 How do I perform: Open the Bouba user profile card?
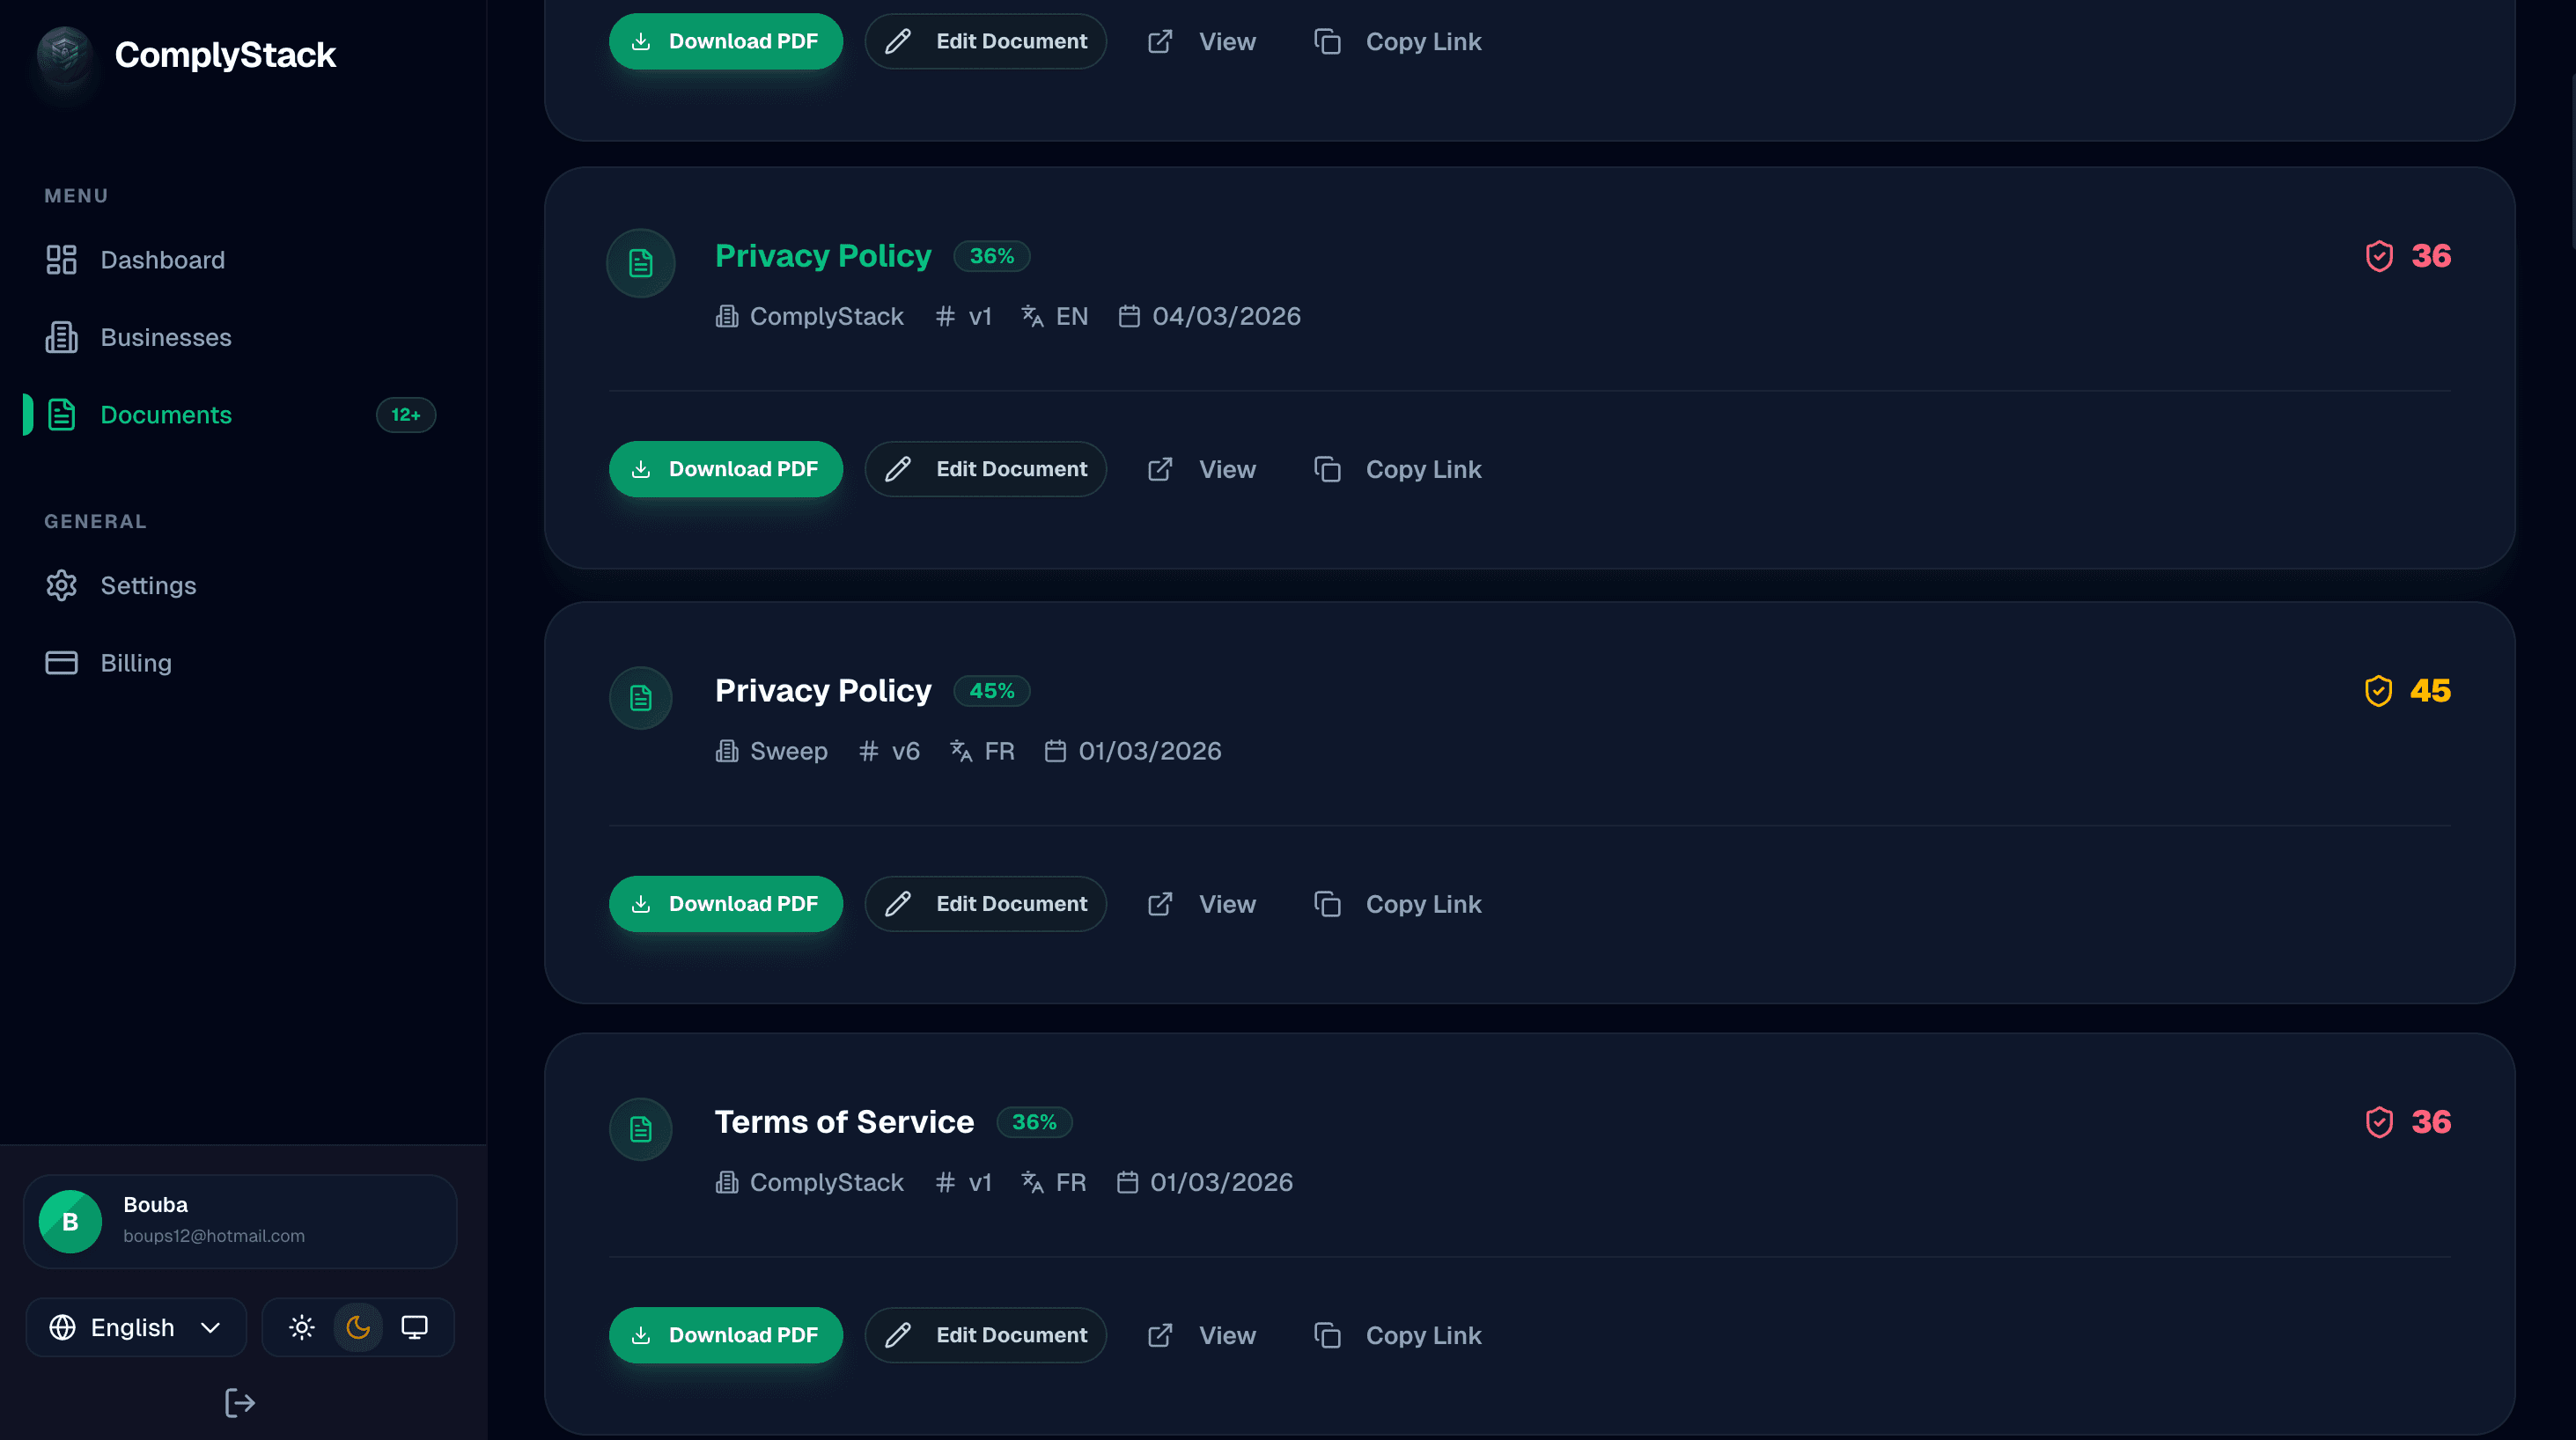point(239,1220)
